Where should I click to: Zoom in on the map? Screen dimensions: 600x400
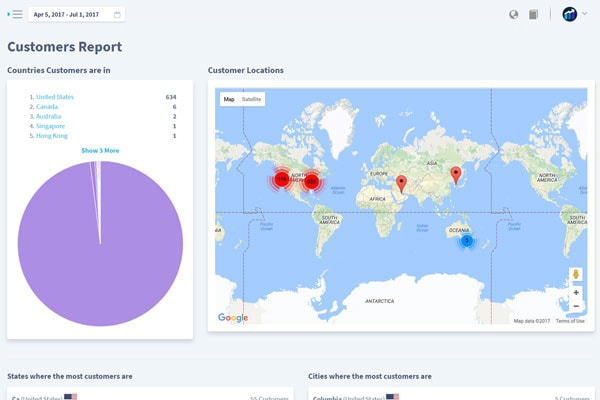tap(576, 292)
